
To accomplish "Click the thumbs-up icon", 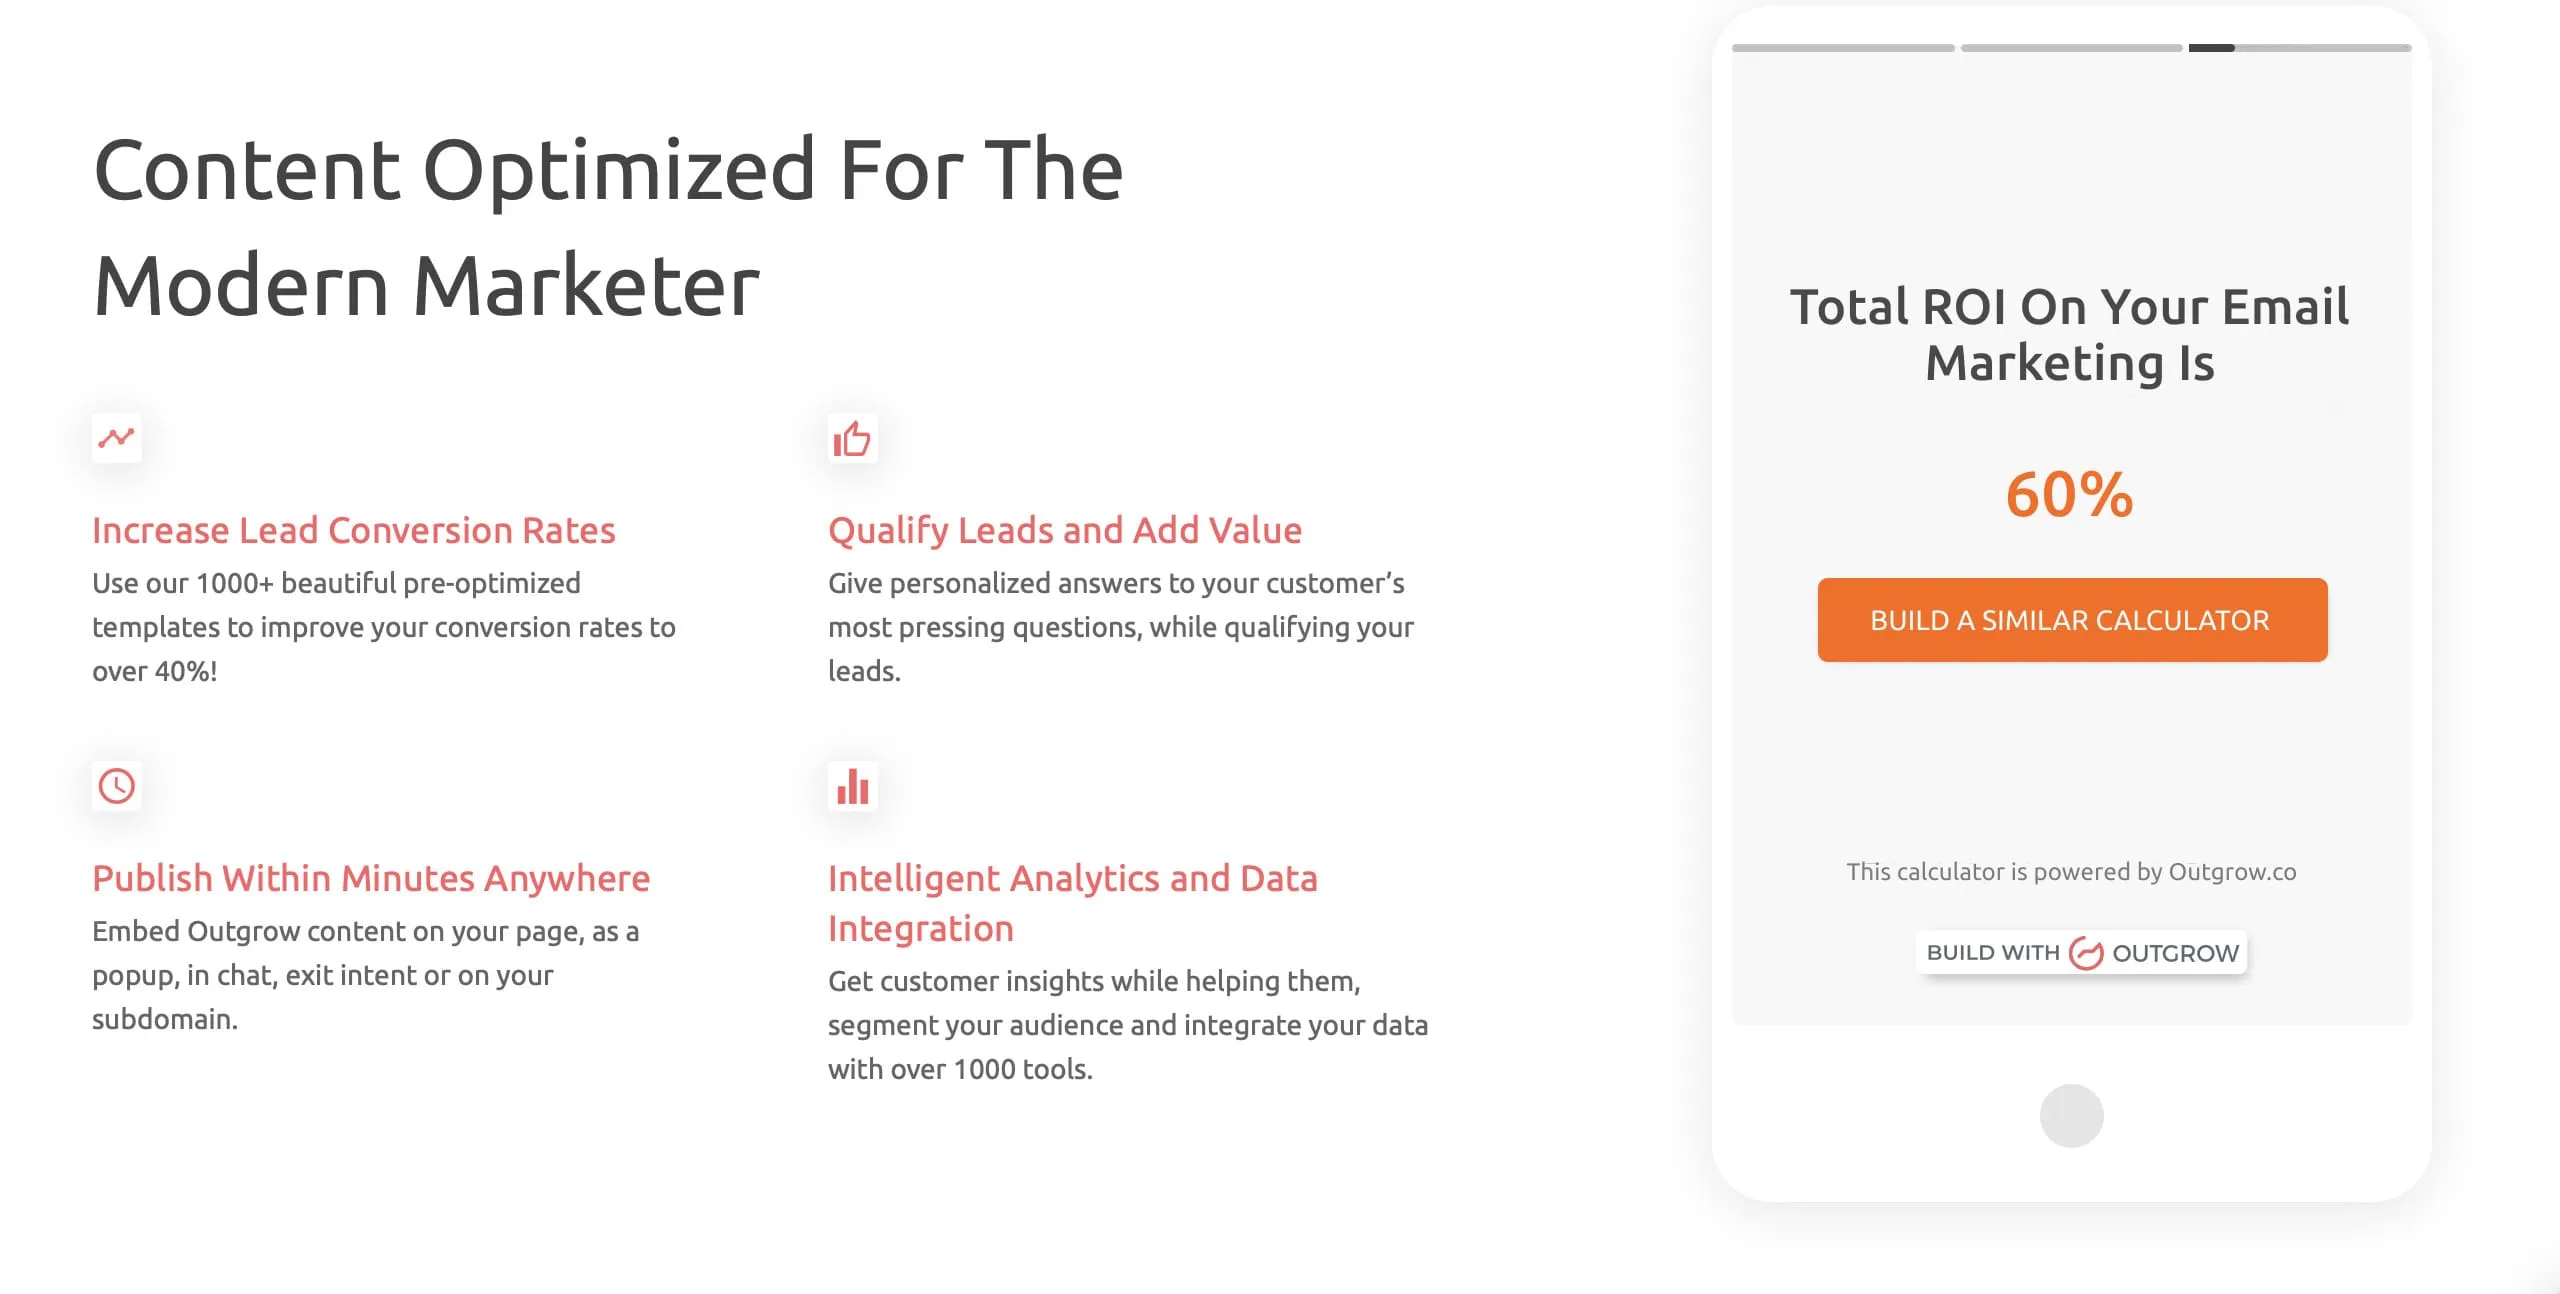I will (x=852, y=437).
